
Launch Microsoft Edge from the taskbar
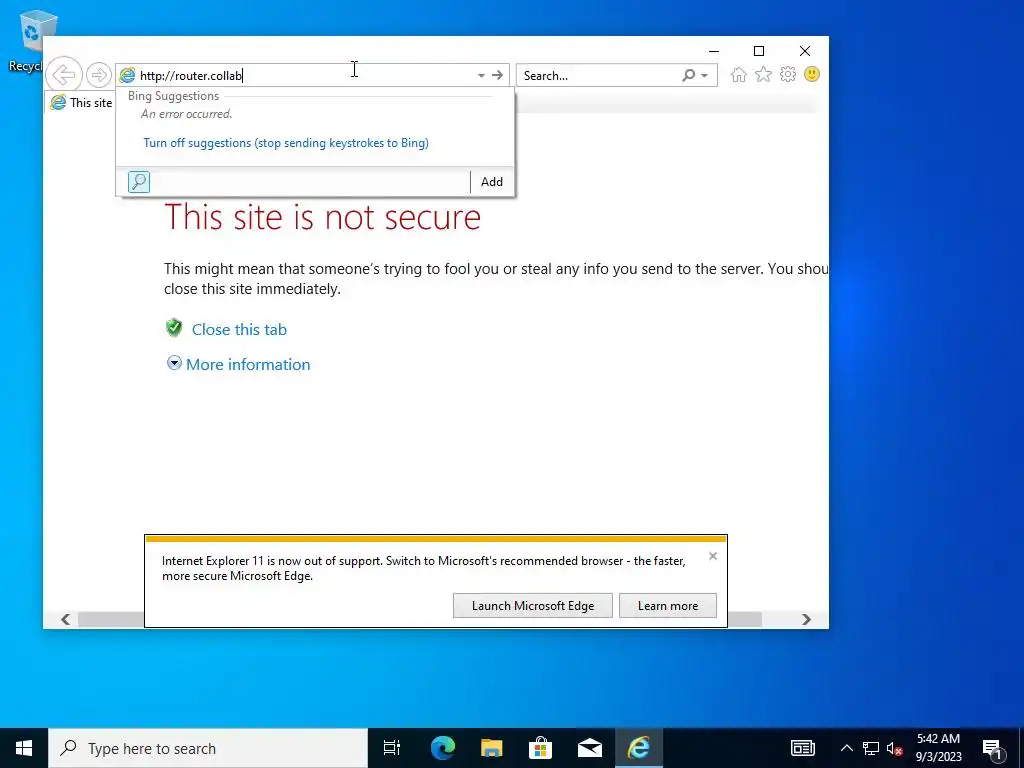pyautogui.click(x=443, y=748)
